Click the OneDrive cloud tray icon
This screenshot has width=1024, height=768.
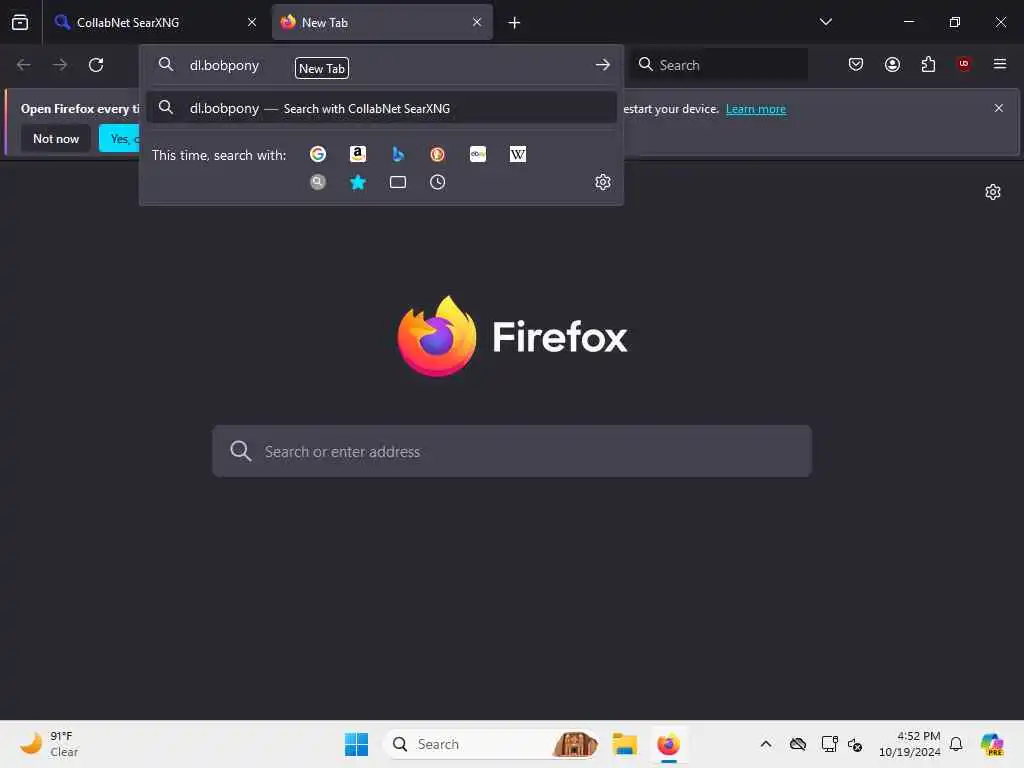coord(798,744)
